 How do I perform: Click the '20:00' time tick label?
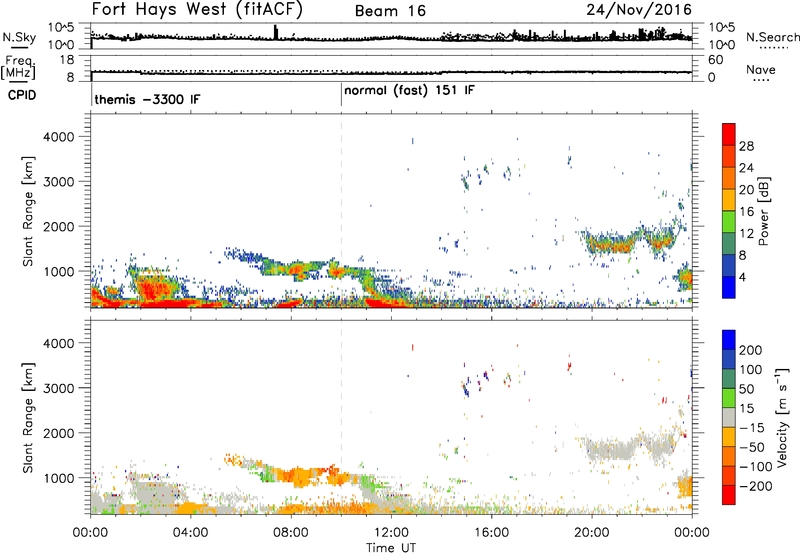591,533
